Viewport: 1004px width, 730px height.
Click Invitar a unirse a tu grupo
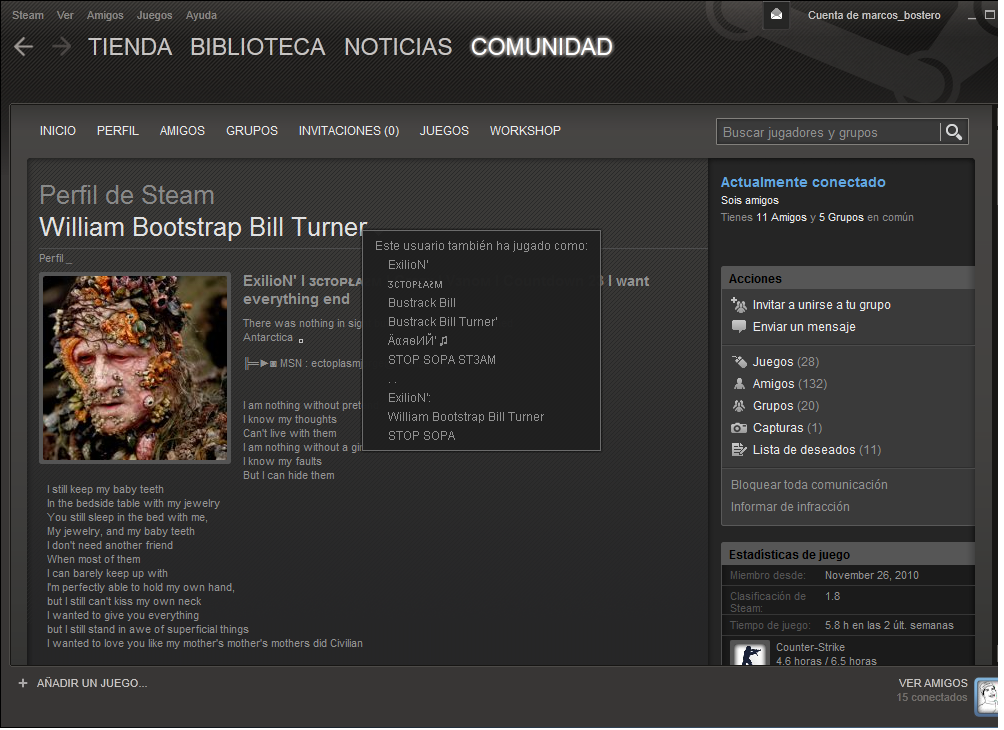(x=822, y=305)
